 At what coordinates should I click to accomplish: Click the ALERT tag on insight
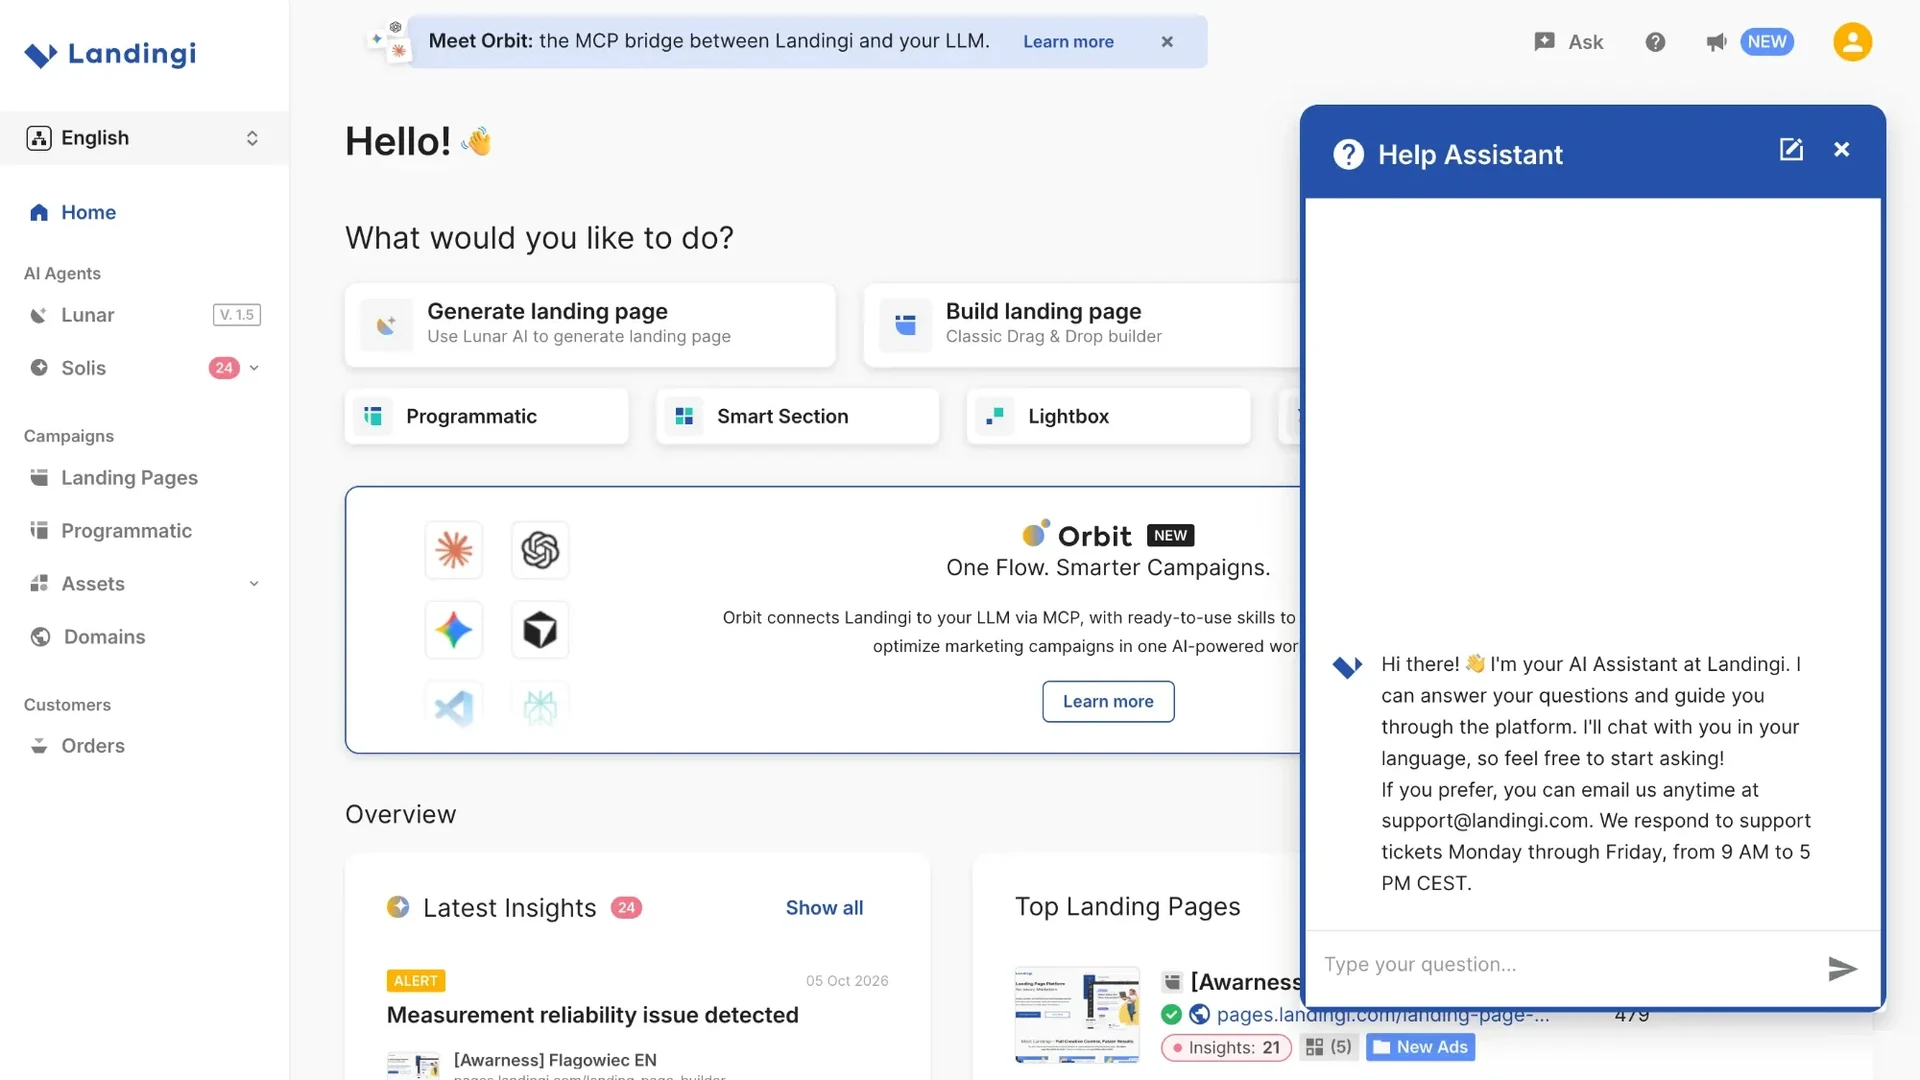click(x=416, y=981)
